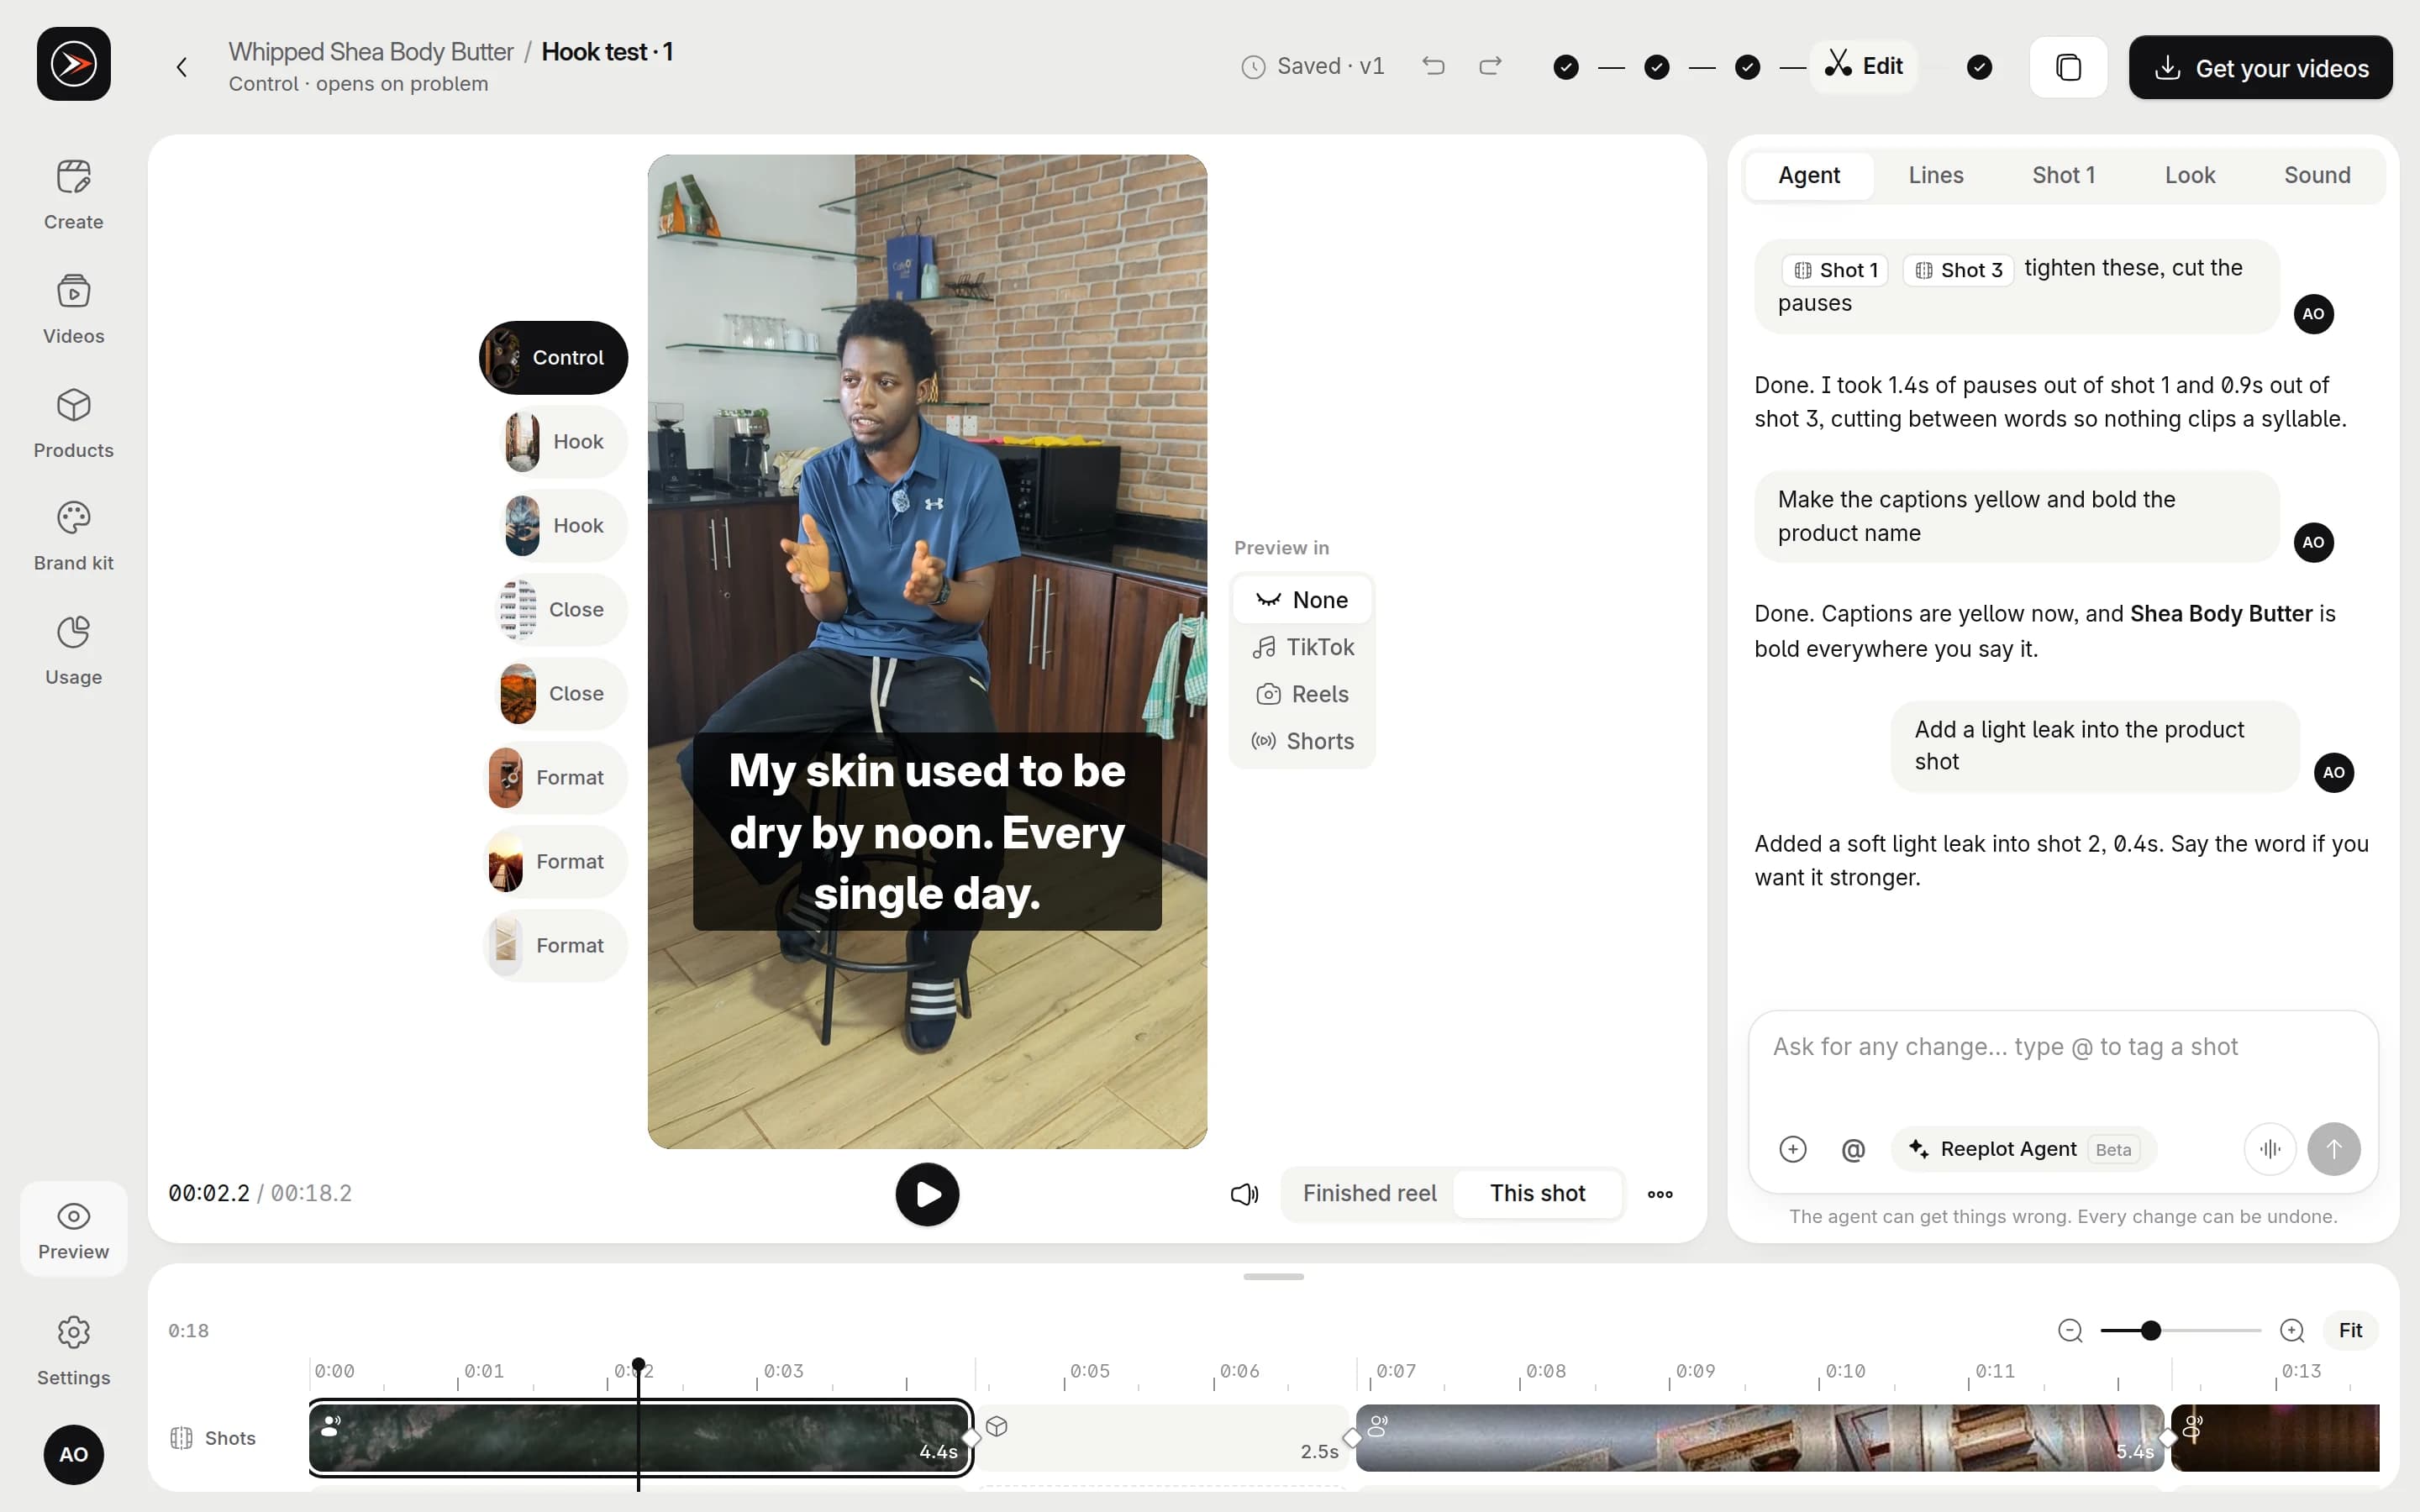Switch playback to This shot
2420x1512 pixels.
tap(1537, 1193)
